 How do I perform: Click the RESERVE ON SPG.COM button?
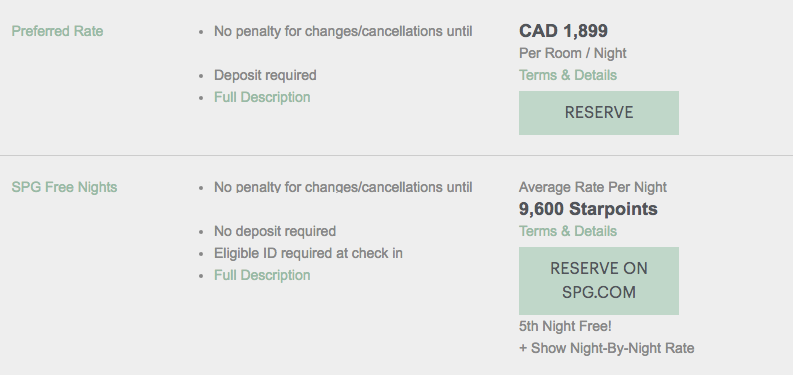(x=599, y=281)
